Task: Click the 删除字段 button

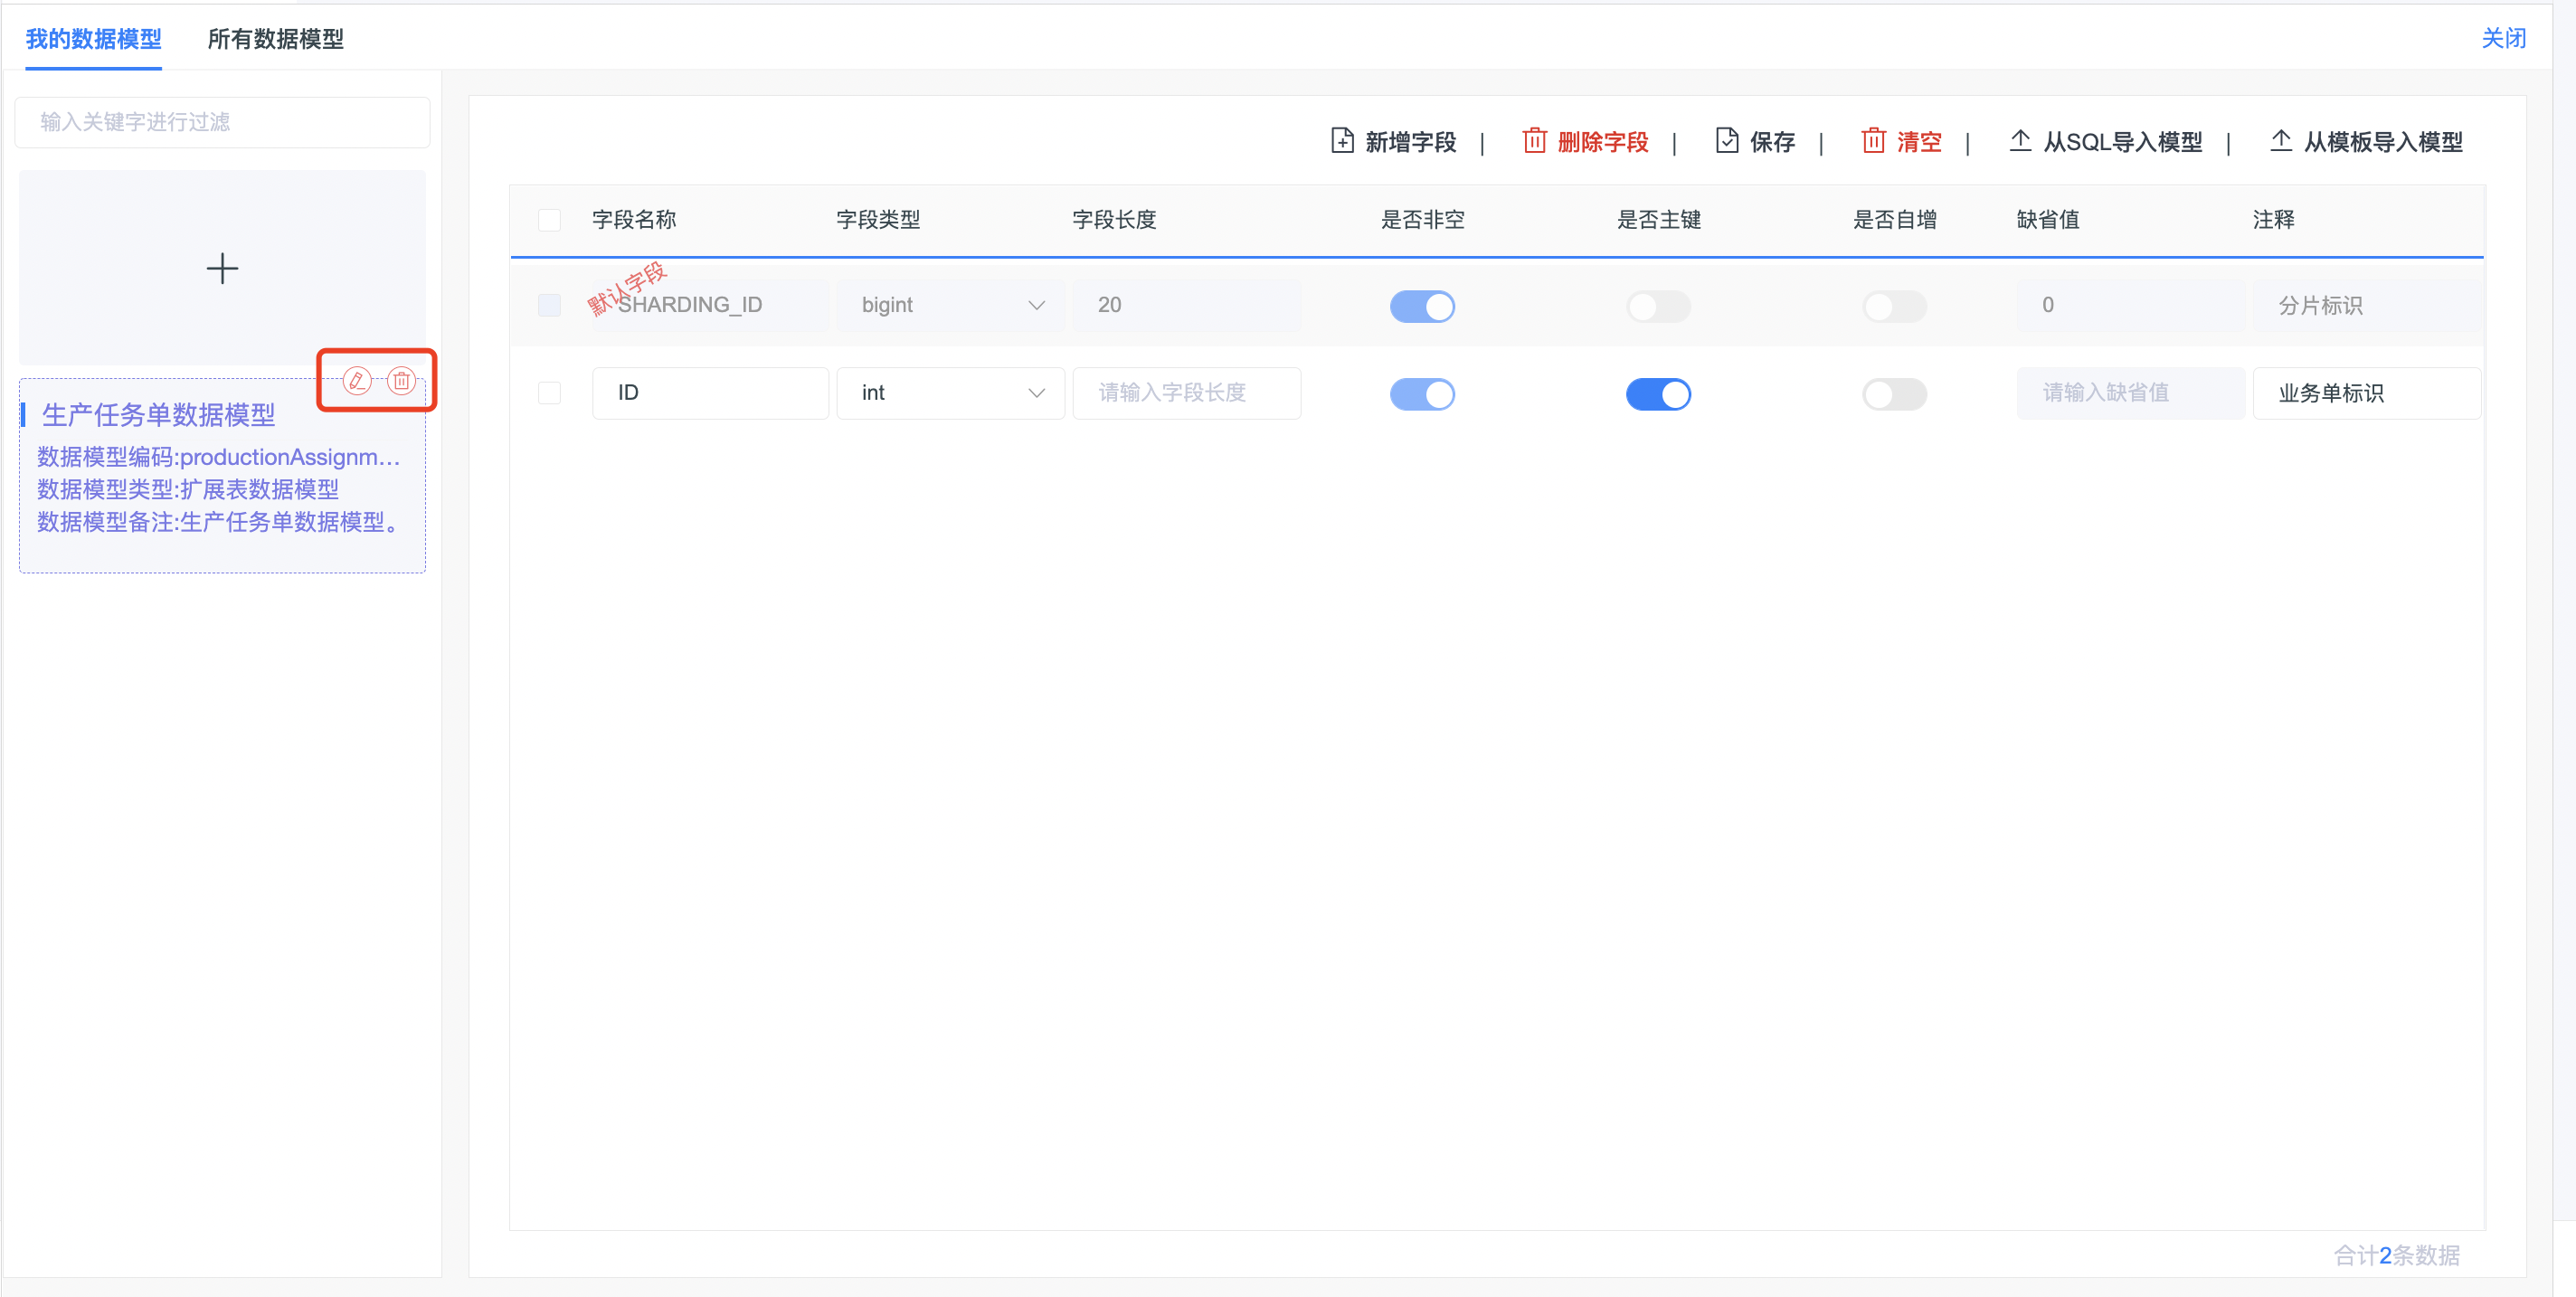Action: 1585,141
